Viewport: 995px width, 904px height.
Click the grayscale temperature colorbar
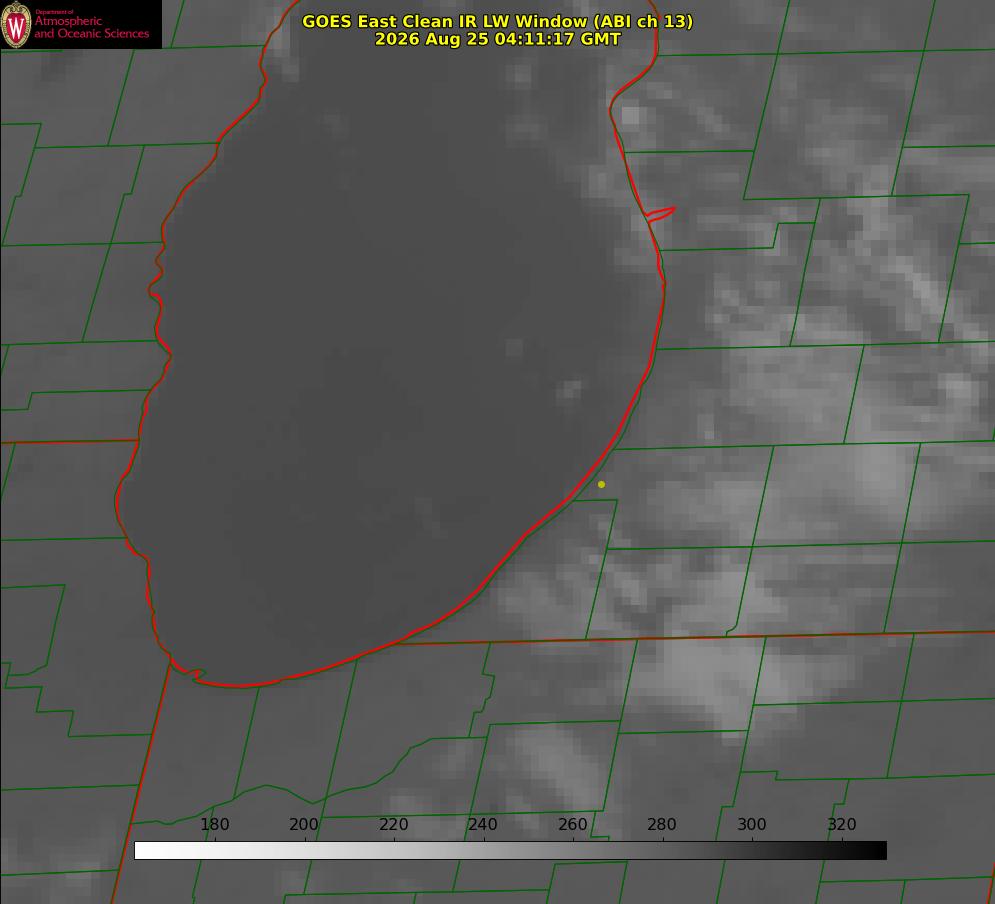click(510, 850)
